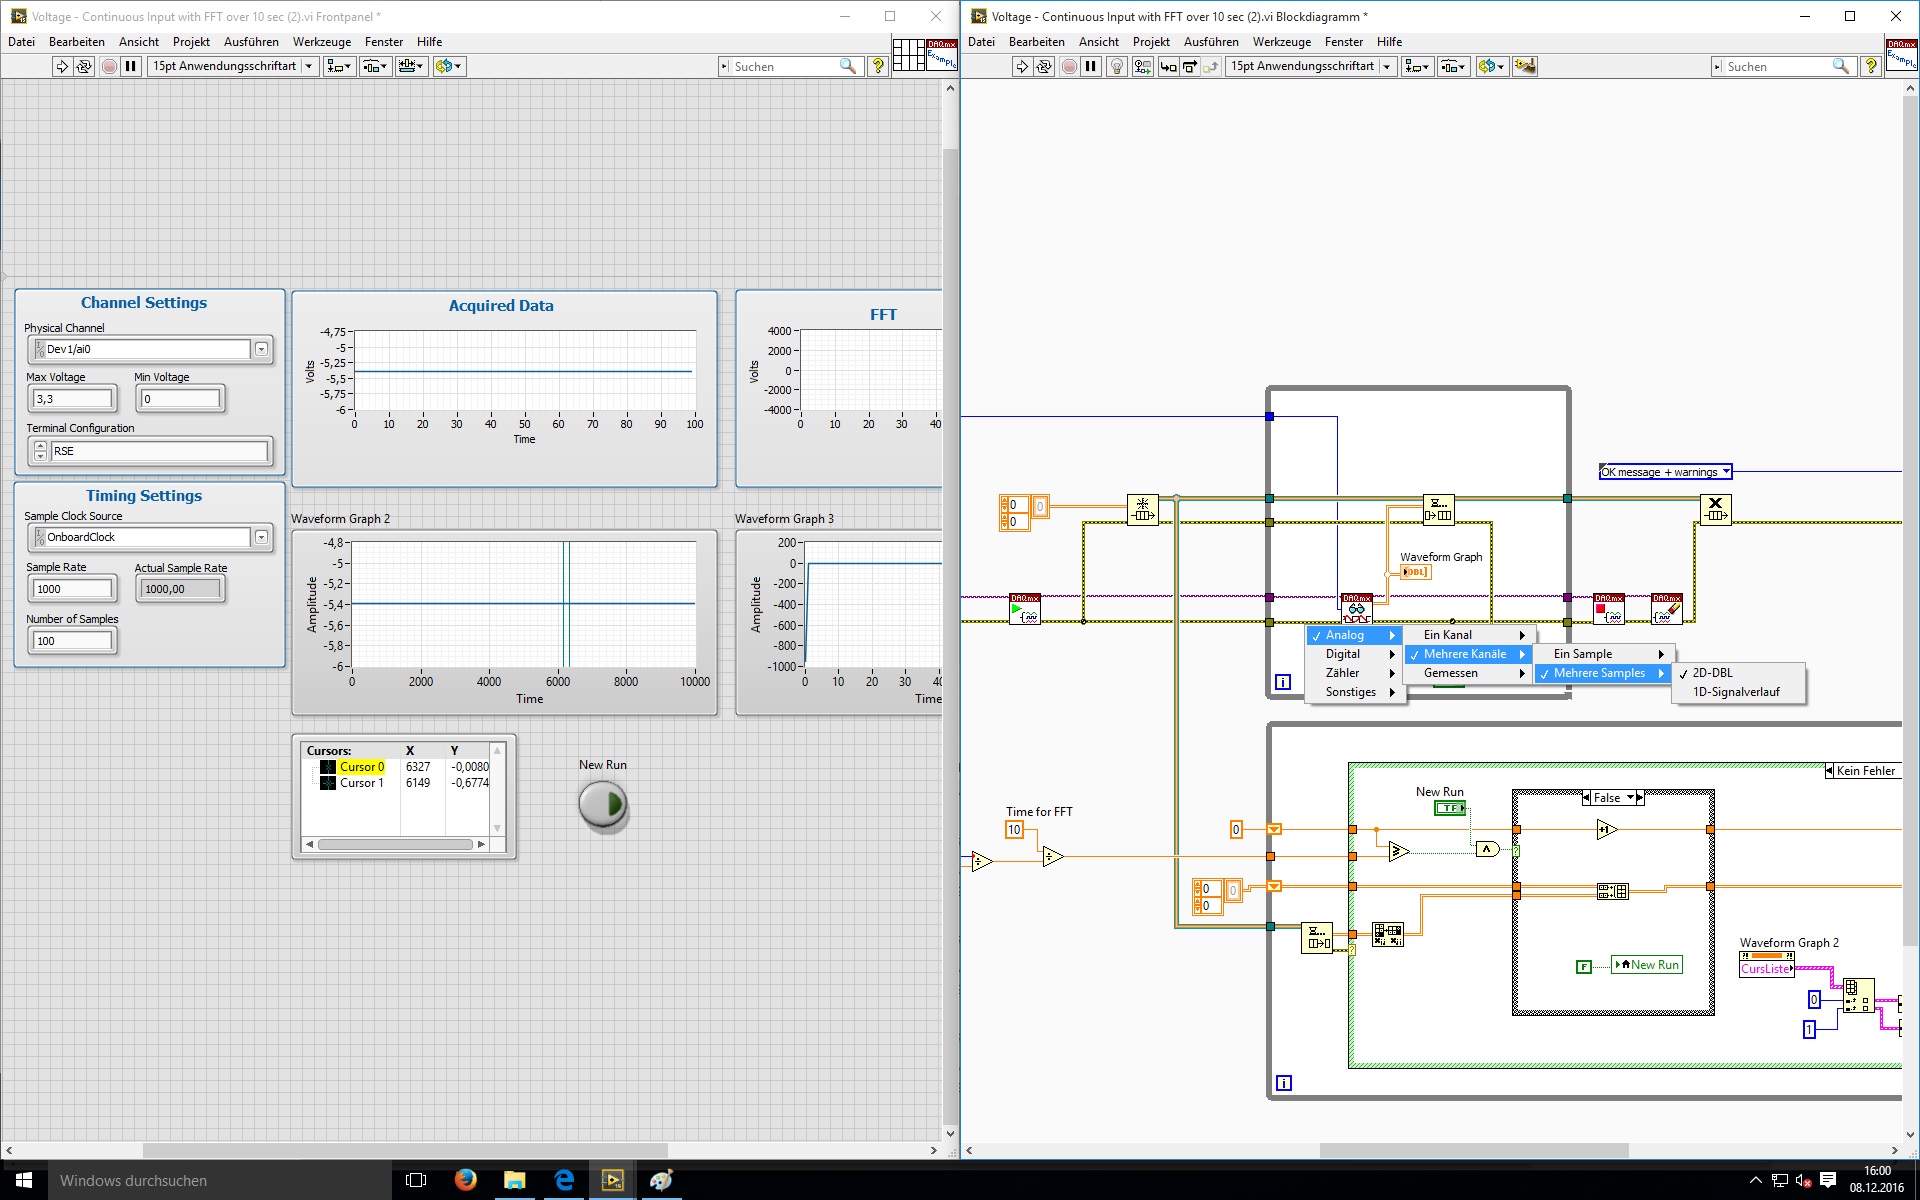
Task: Open context help question mark in block diagram
Action: point(1870,66)
